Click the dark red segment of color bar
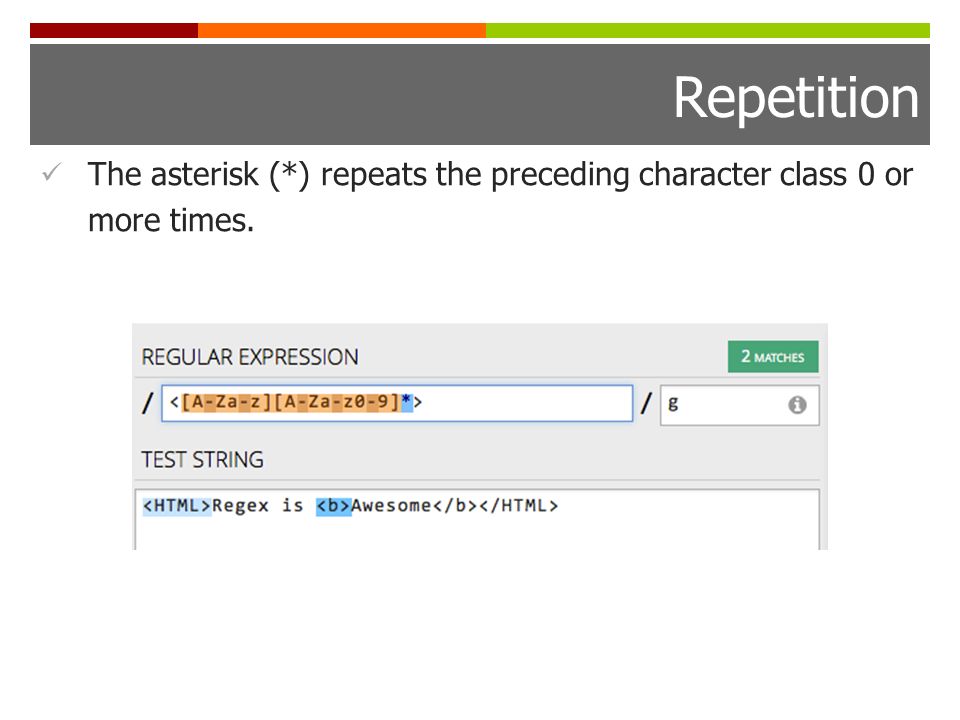Viewport: 960px width, 720px height. 114,31
